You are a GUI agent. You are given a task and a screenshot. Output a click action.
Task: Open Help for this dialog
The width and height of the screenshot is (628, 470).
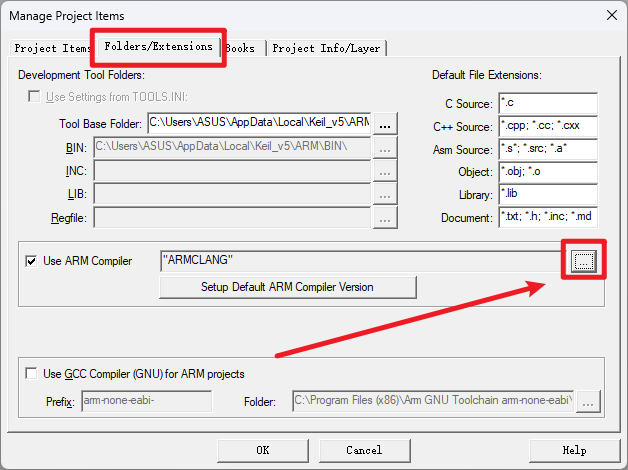[574, 450]
